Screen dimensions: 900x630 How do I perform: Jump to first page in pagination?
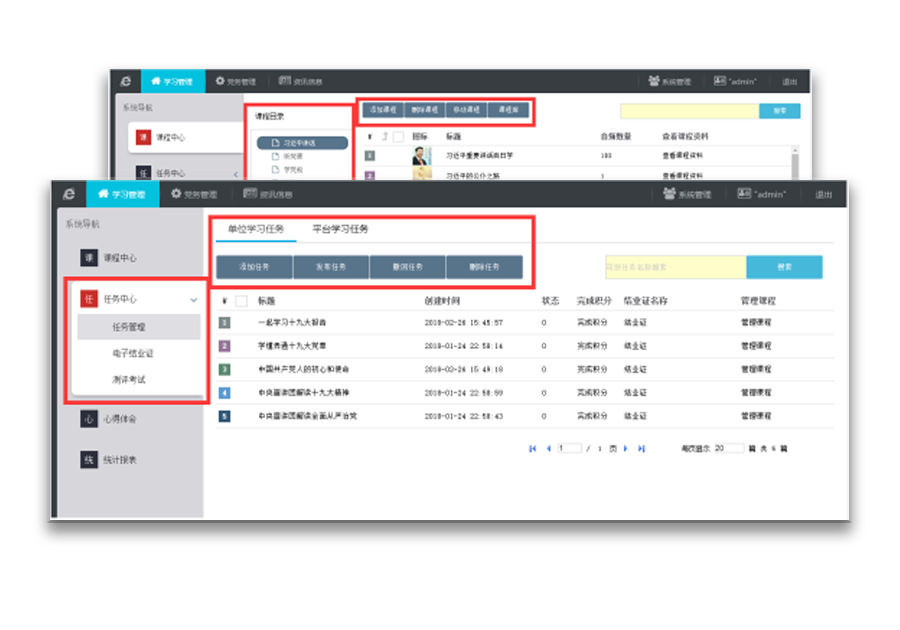[x=533, y=449]
